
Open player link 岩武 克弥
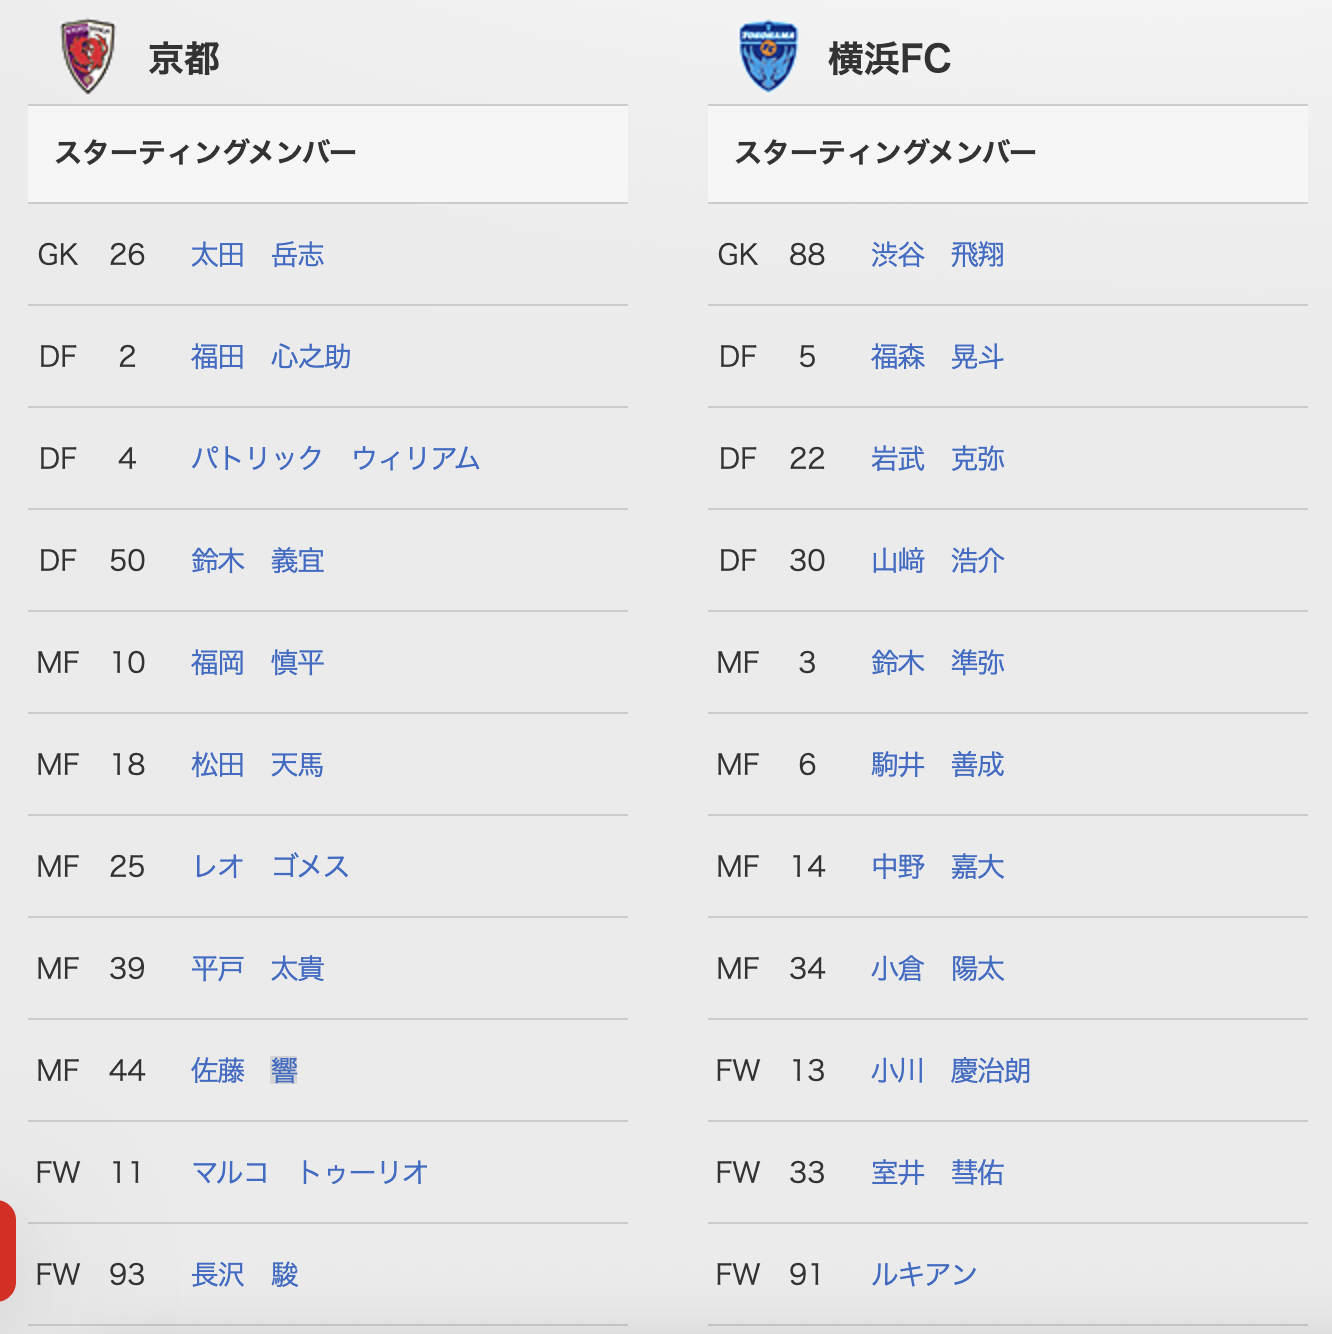[937, 459]
